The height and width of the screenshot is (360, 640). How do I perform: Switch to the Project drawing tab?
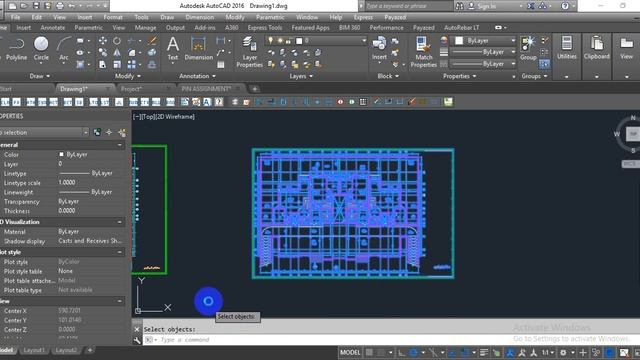131,89
